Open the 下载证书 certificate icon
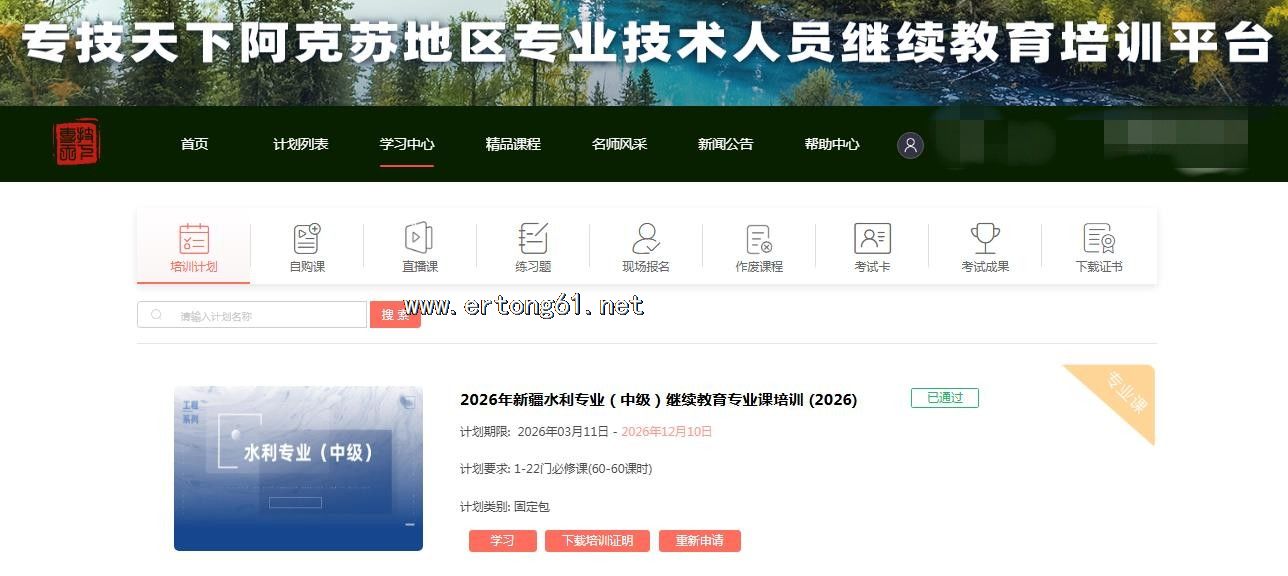Viewport: 1288px width, 576px height. click(x=1099, y=238)
